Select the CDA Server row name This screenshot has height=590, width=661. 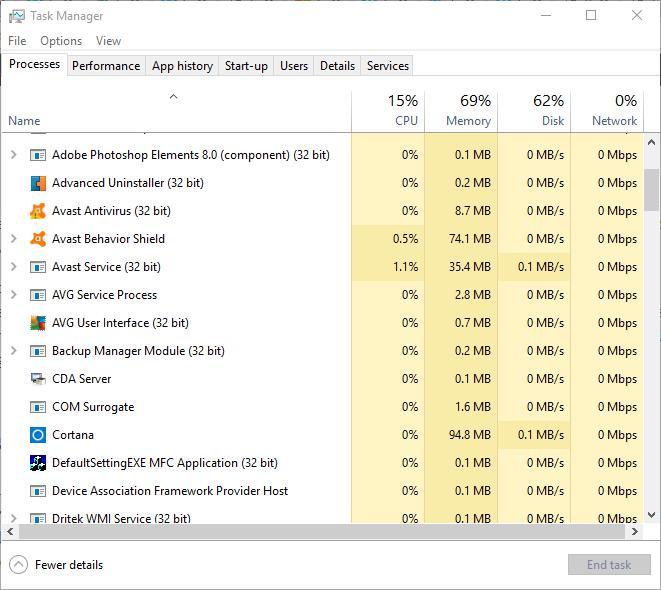(x=82, y=379)
